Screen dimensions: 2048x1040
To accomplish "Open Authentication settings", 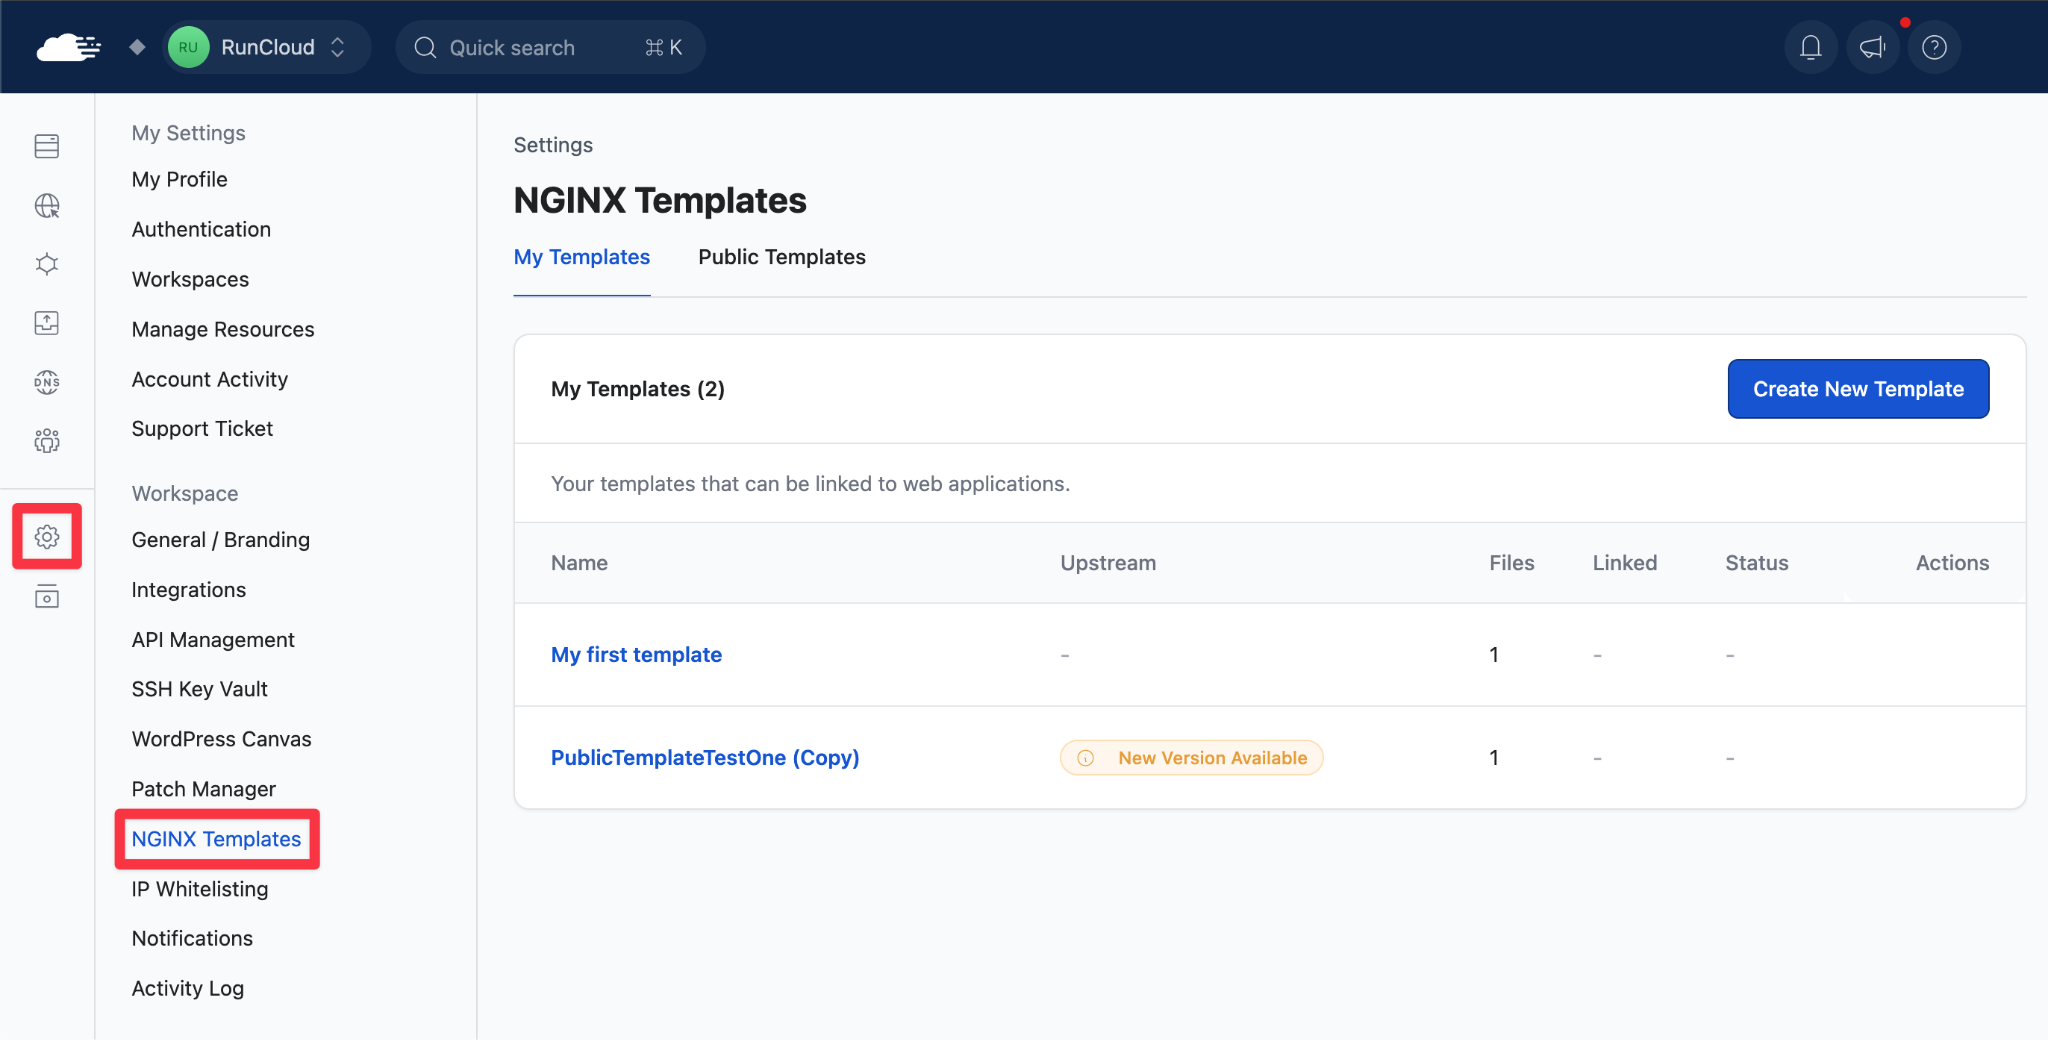I will tap(201, 229).
